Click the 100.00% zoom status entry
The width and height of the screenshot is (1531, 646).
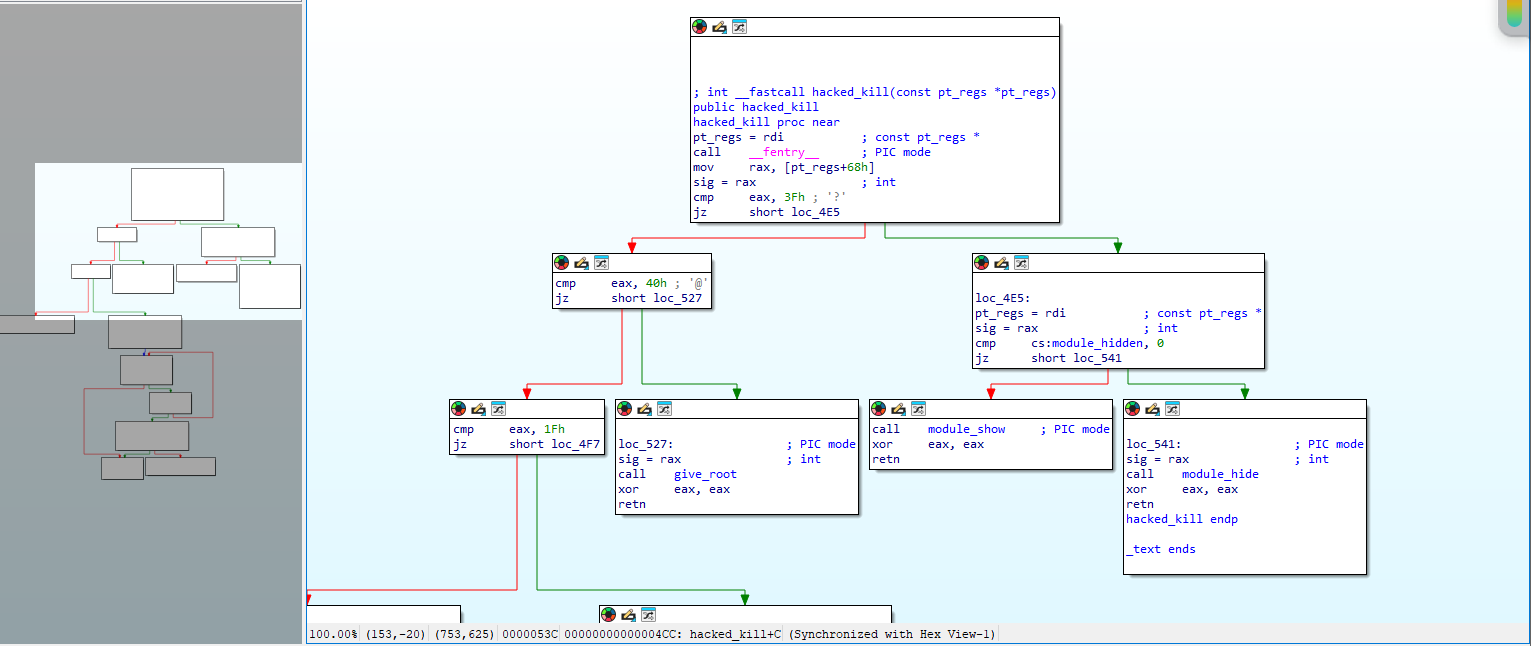tap(333, 634)
